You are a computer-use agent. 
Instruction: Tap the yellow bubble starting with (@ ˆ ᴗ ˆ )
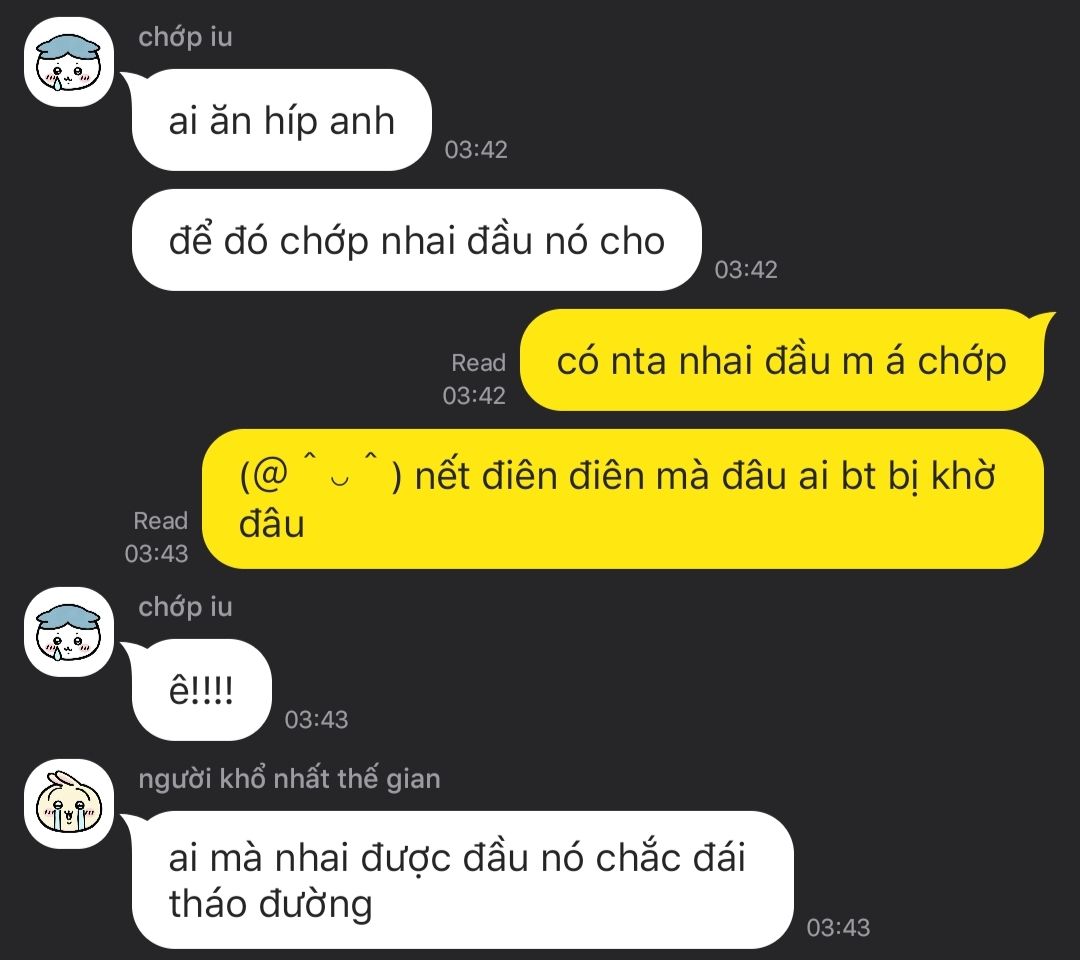tap(623, 499)
